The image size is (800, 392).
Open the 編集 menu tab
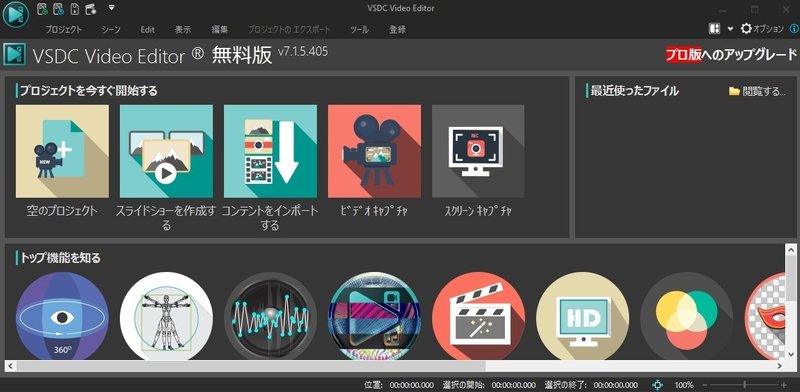(220, 30)
